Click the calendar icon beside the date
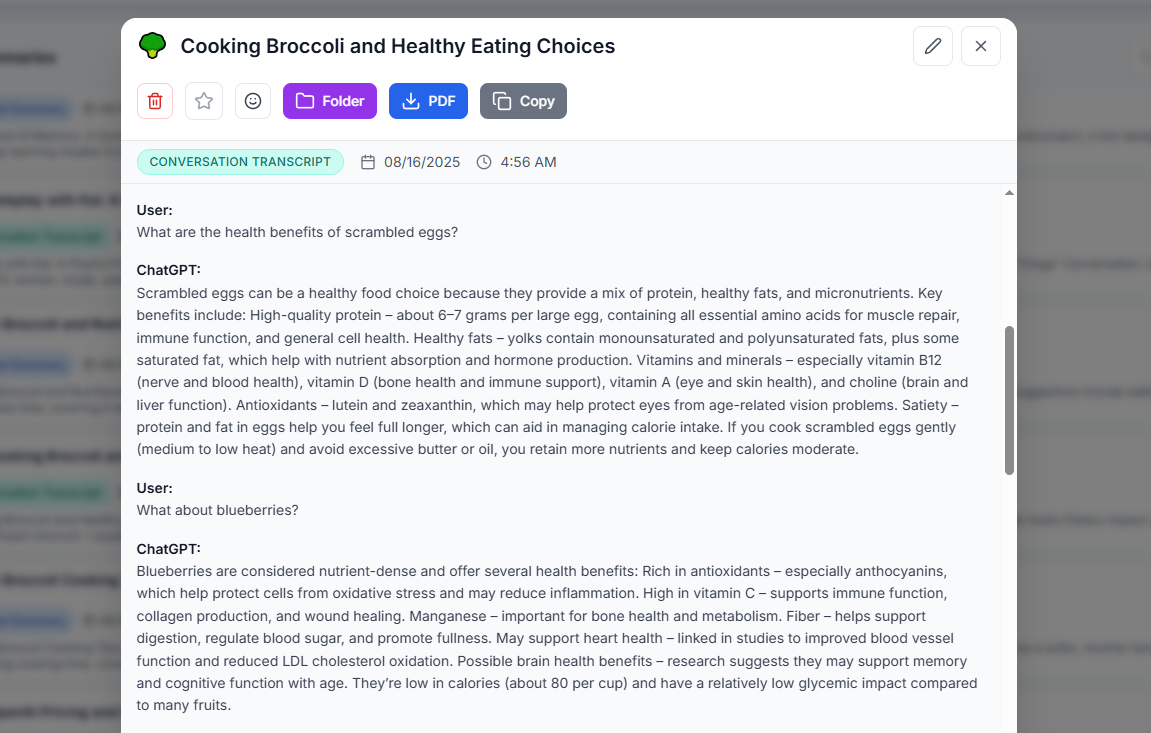The height and width of the screenshot is (733, 1151). [x=368, y=162]
